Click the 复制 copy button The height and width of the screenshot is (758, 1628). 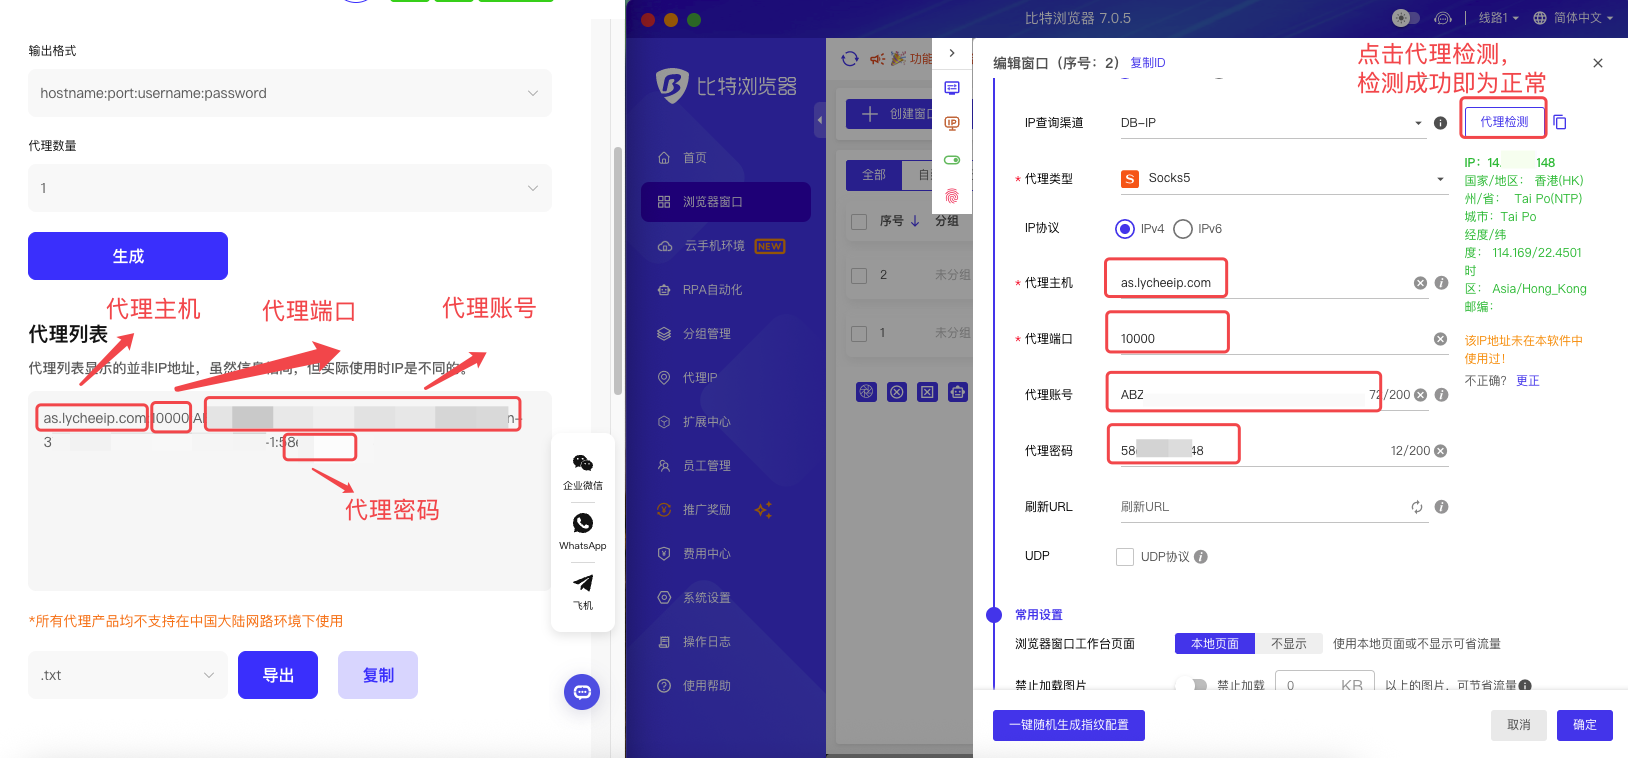(378, 675)
